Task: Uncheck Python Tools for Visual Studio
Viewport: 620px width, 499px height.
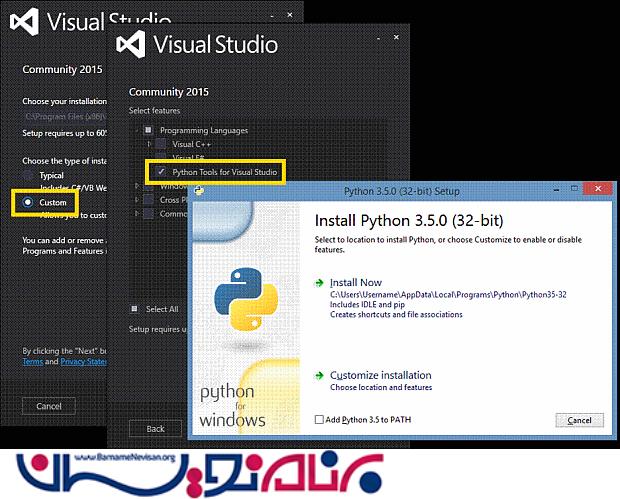Action: 161,172
